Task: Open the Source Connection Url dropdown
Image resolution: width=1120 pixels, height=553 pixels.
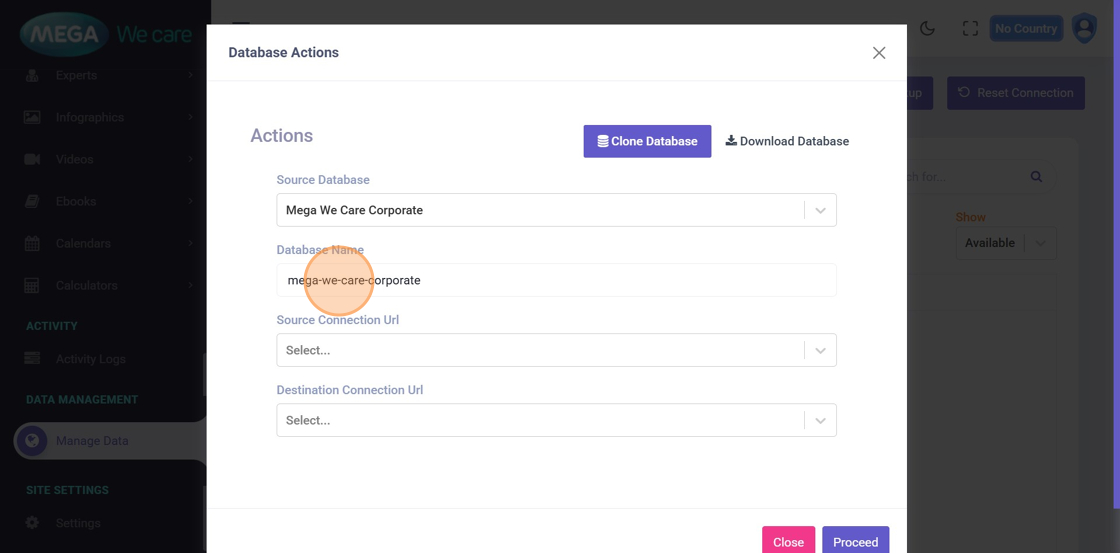Action: point(820,350)
